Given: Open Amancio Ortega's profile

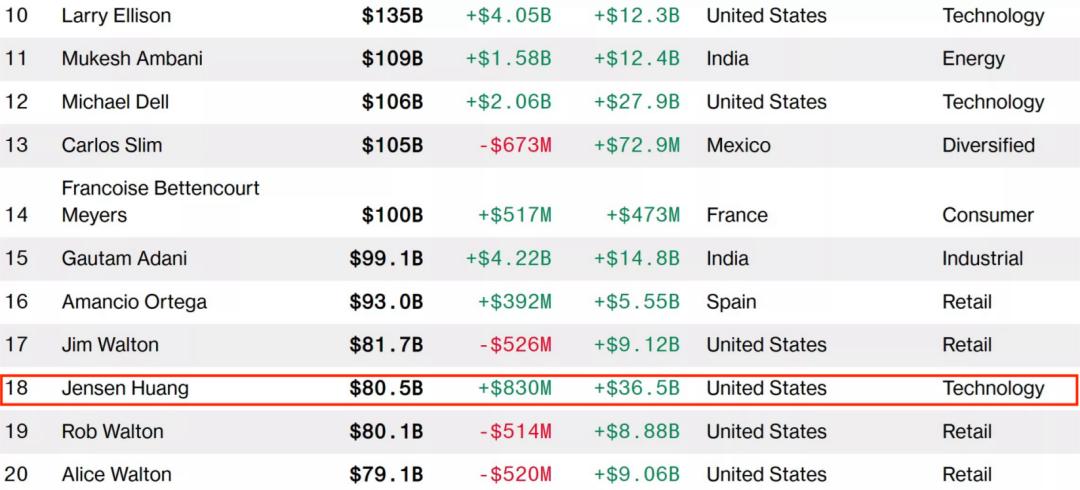Looking at the screenshot, I should [x=134, y=302].
